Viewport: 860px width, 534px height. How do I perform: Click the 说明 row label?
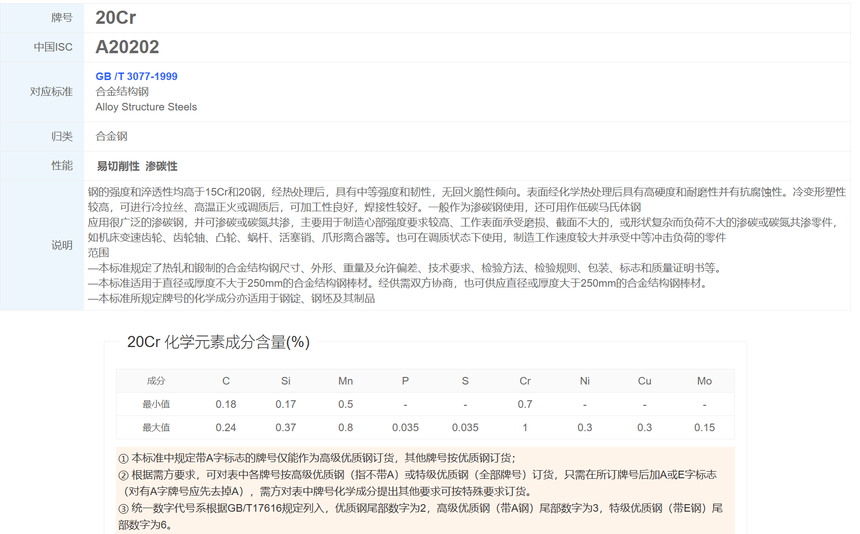[62, 245]
